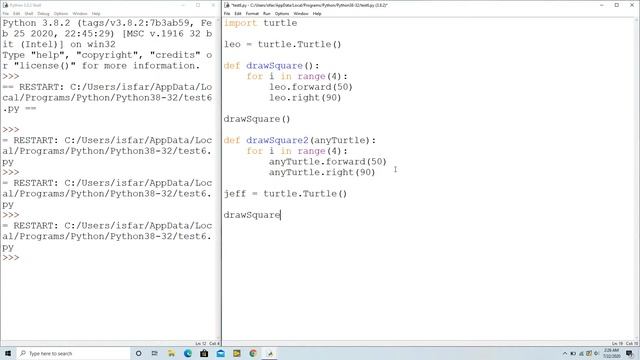This screenshot has width=640, height=360.
Task: Click the last 'drawSquare' line being typed
Action: click(x=252, y=215)
